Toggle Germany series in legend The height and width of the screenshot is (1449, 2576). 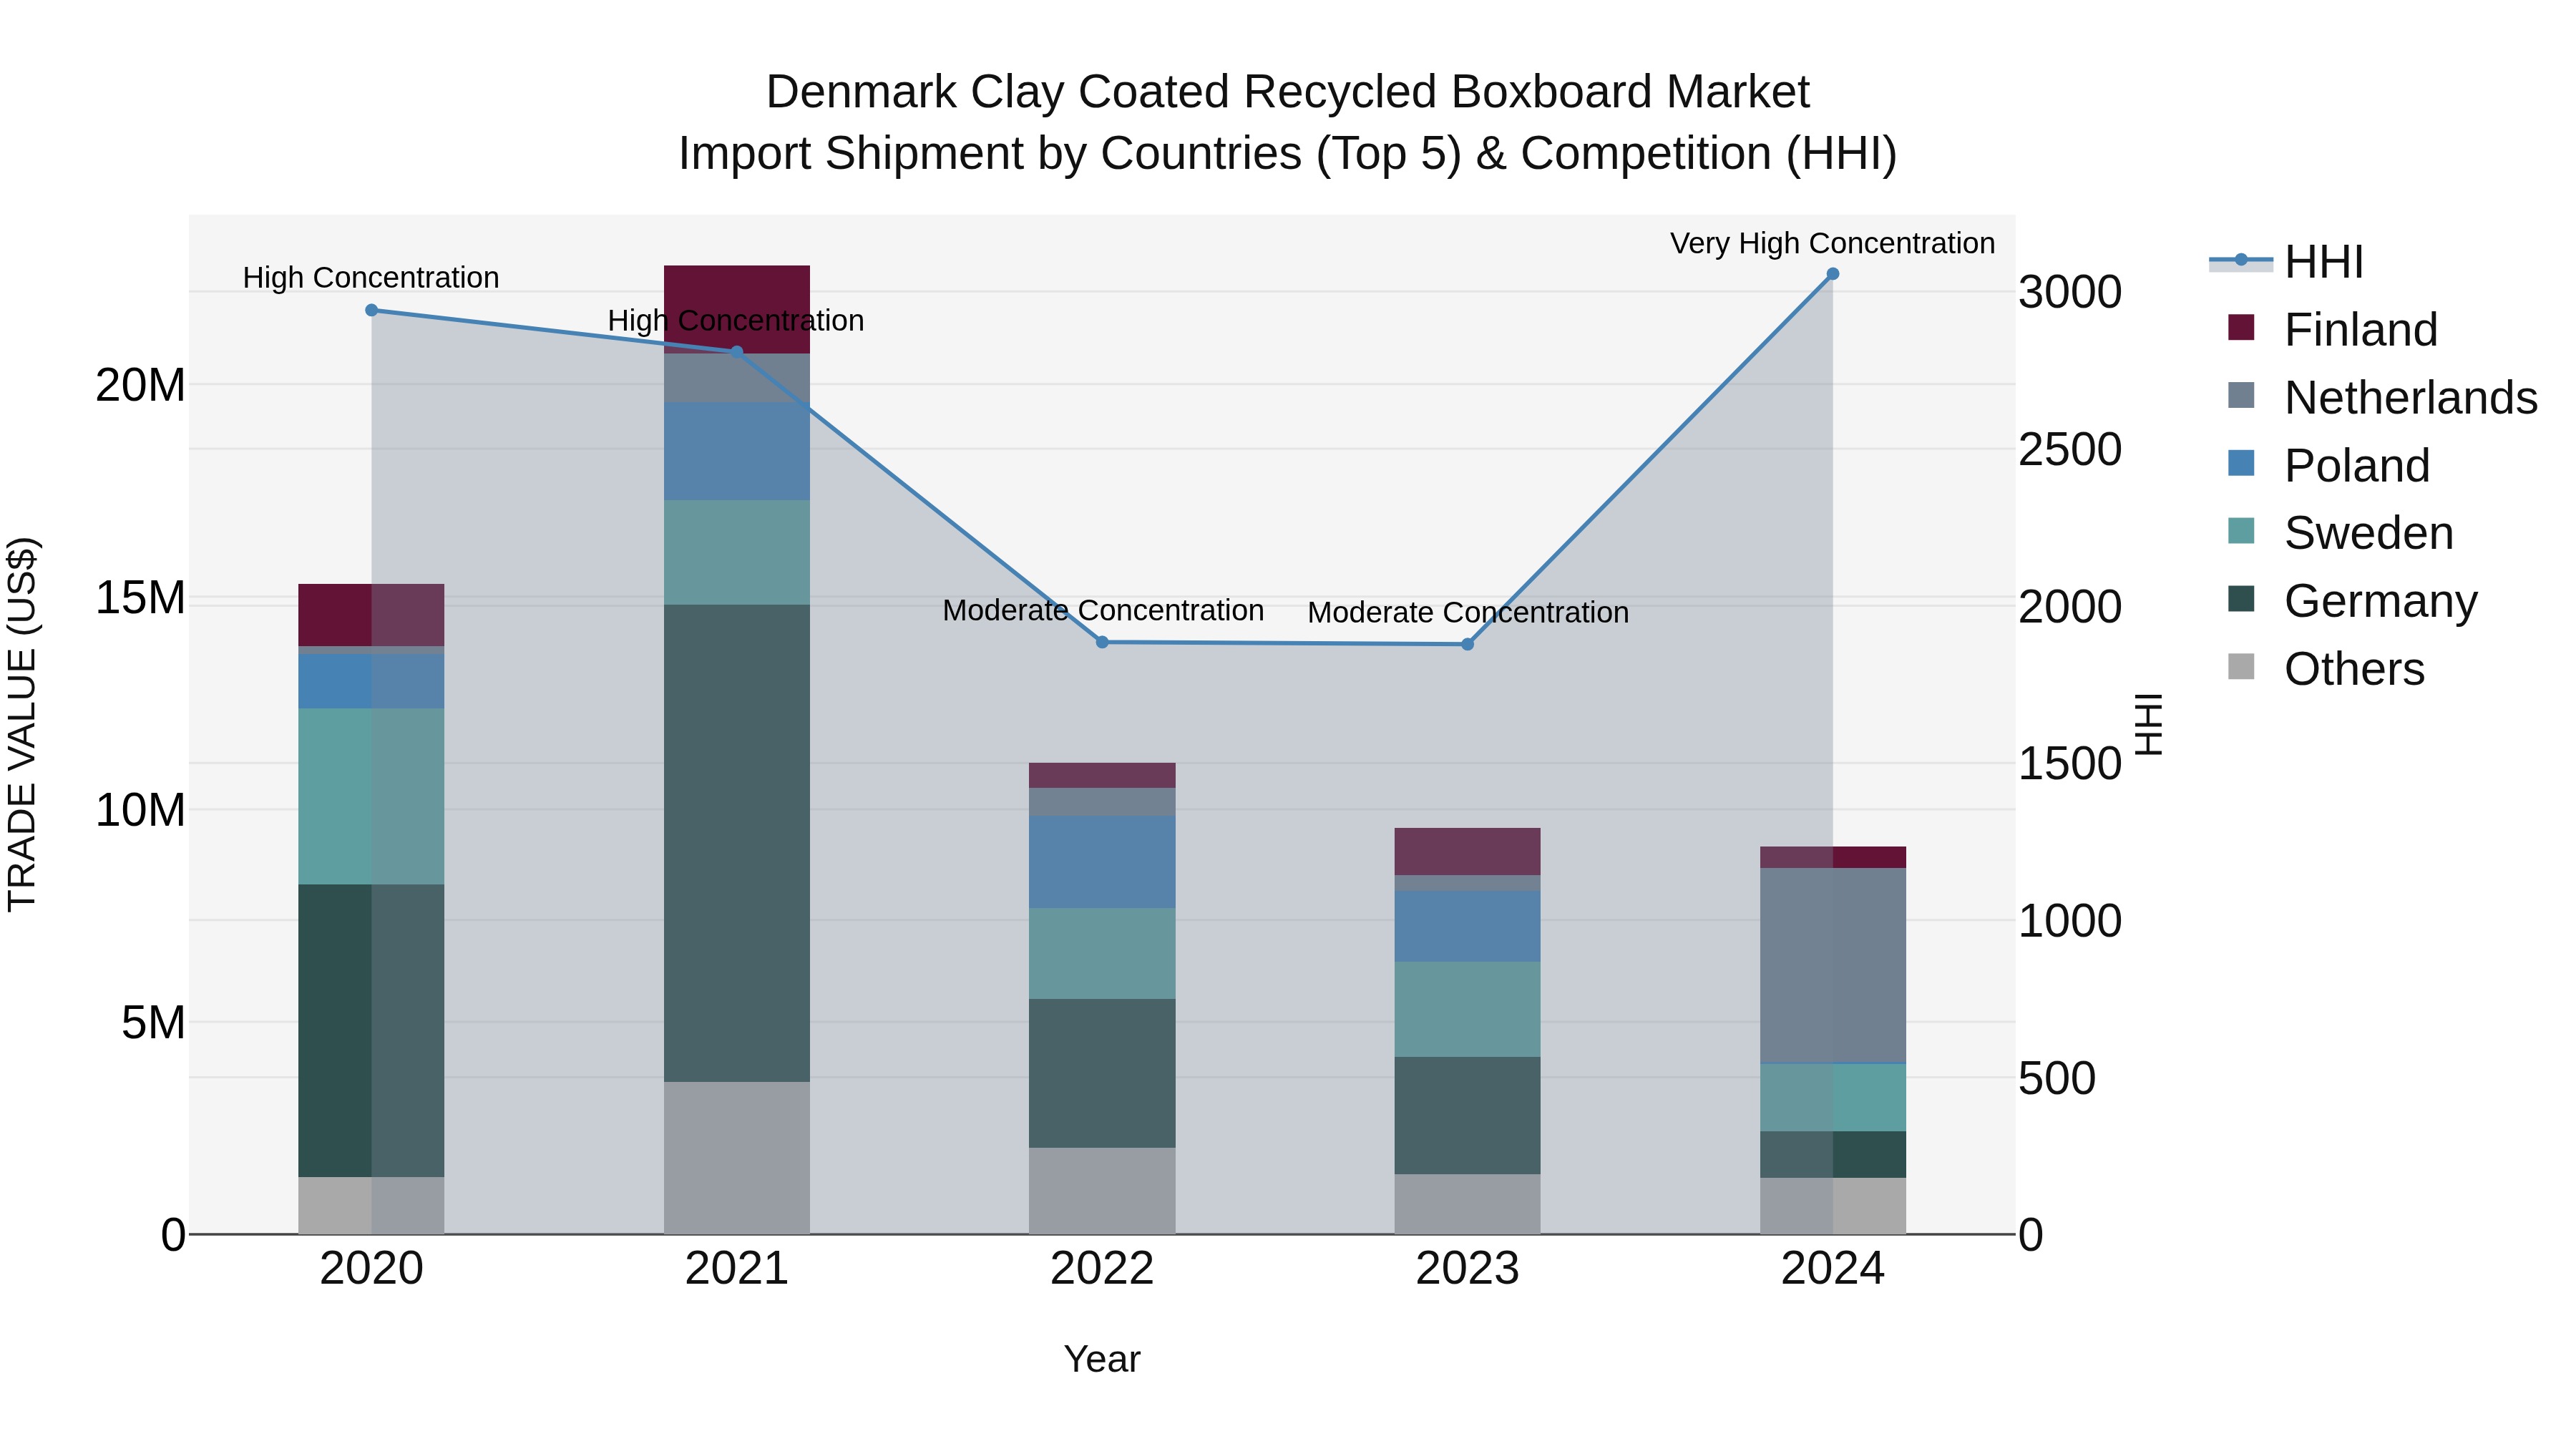click(x=2352, y=600)
